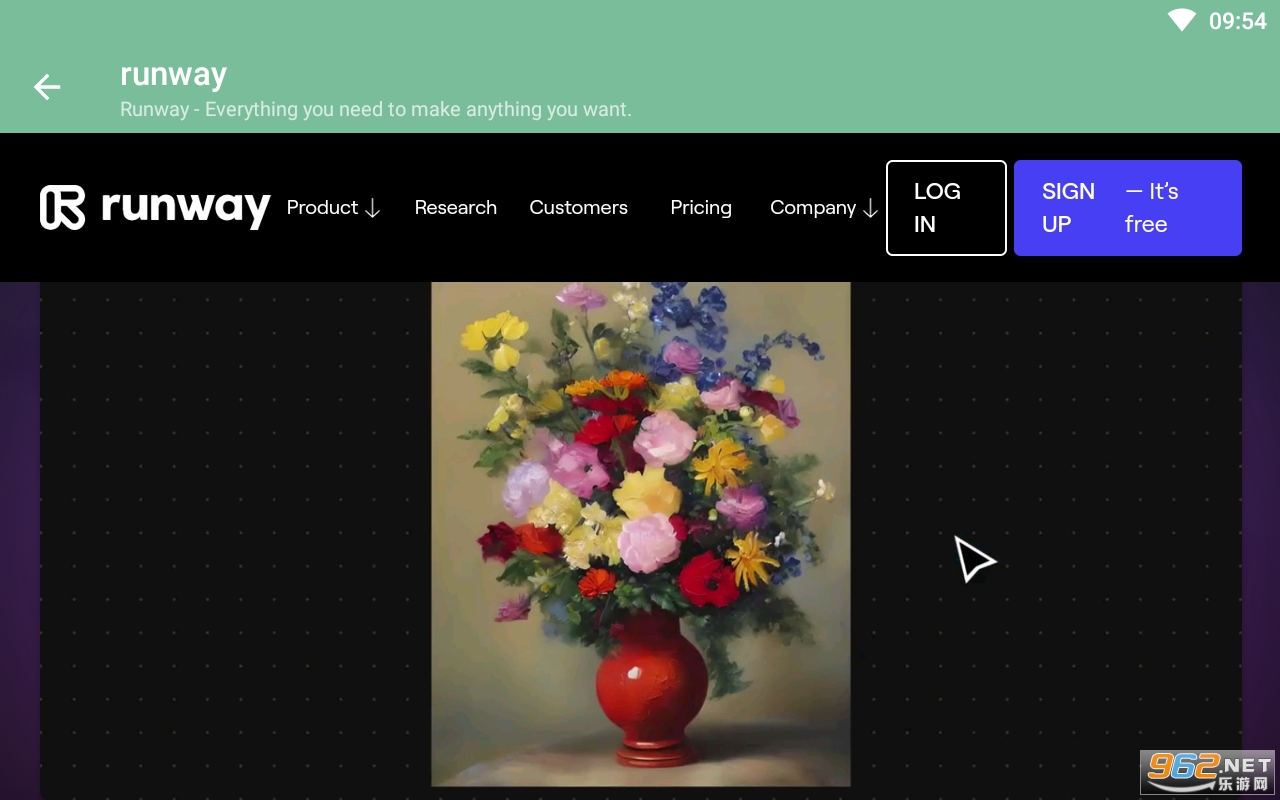
Task: Click the runway wordmark in navbar
Action: tap(185, 207)
